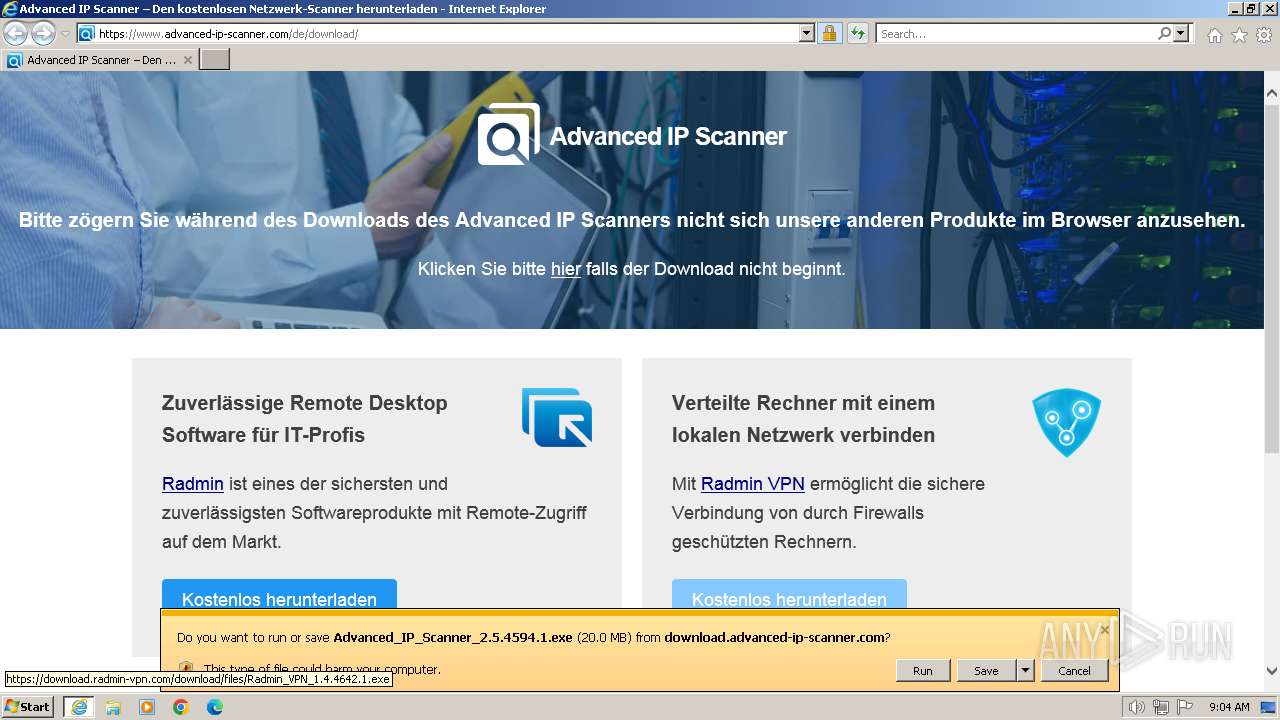Save the Advanced IP Scanner file
This screenshot has width=1280, height=720.
(986, 671)
